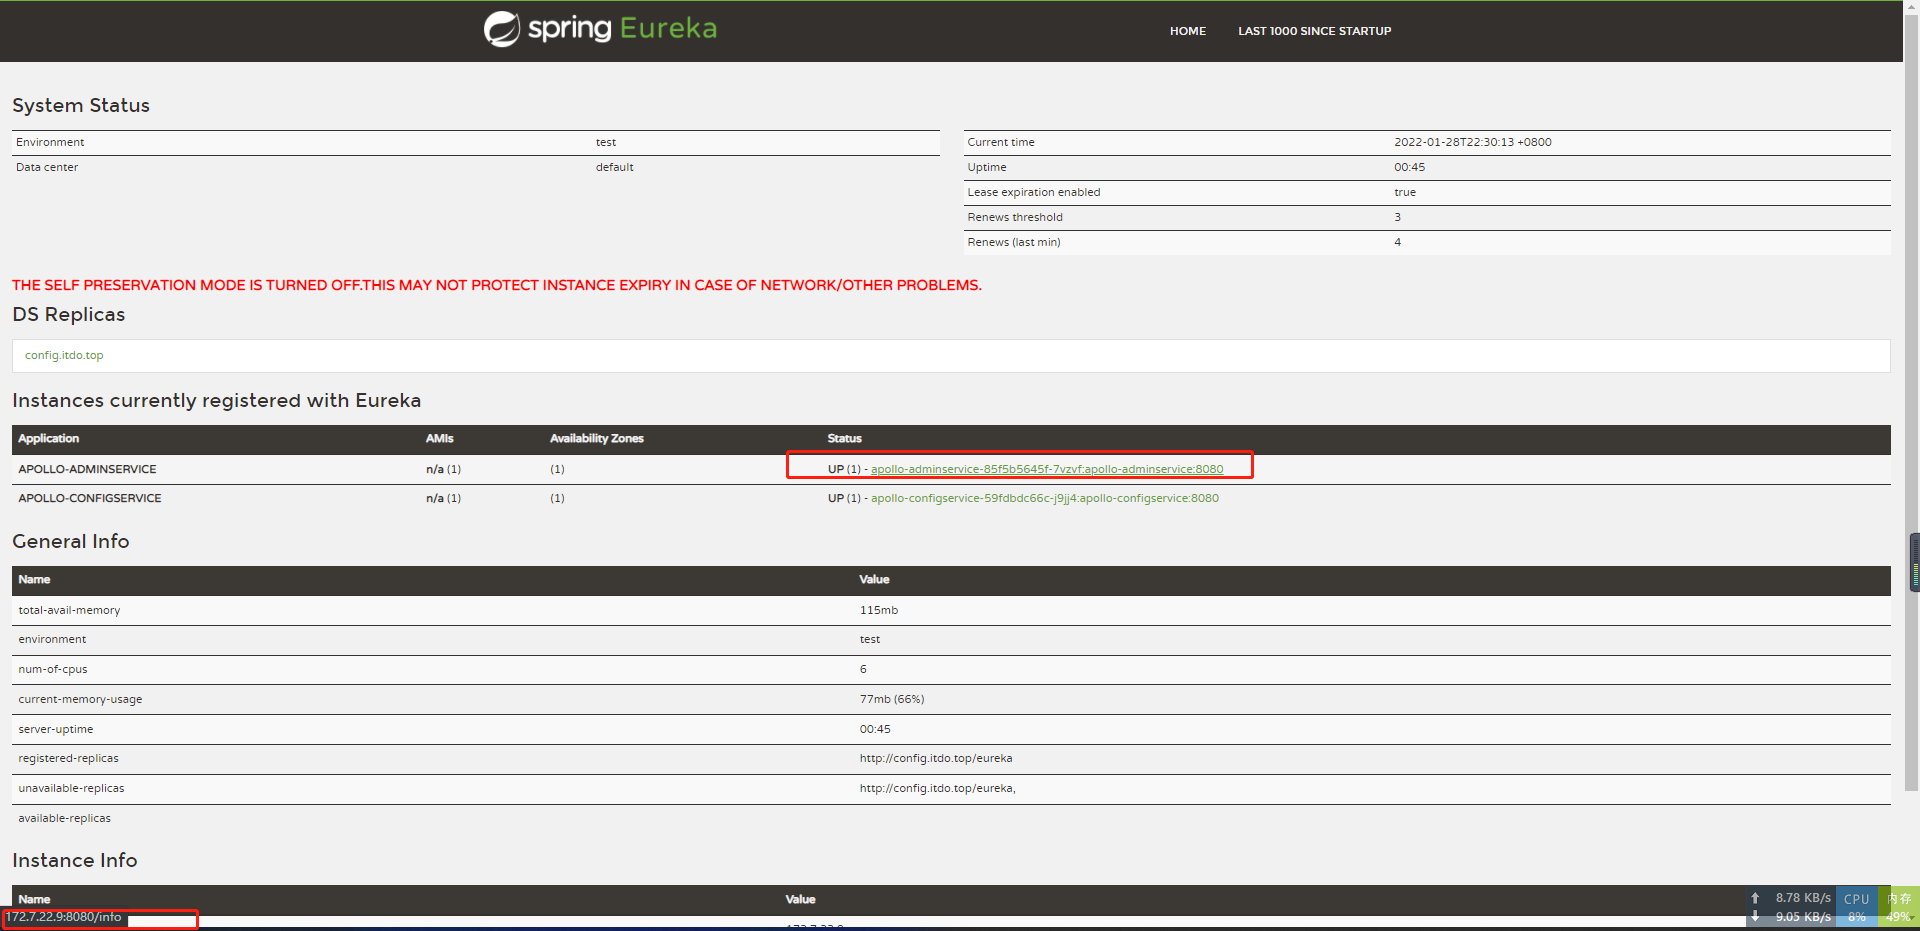Click the current-memory-usage row name

pyautogui.click(x=80, y=699)
